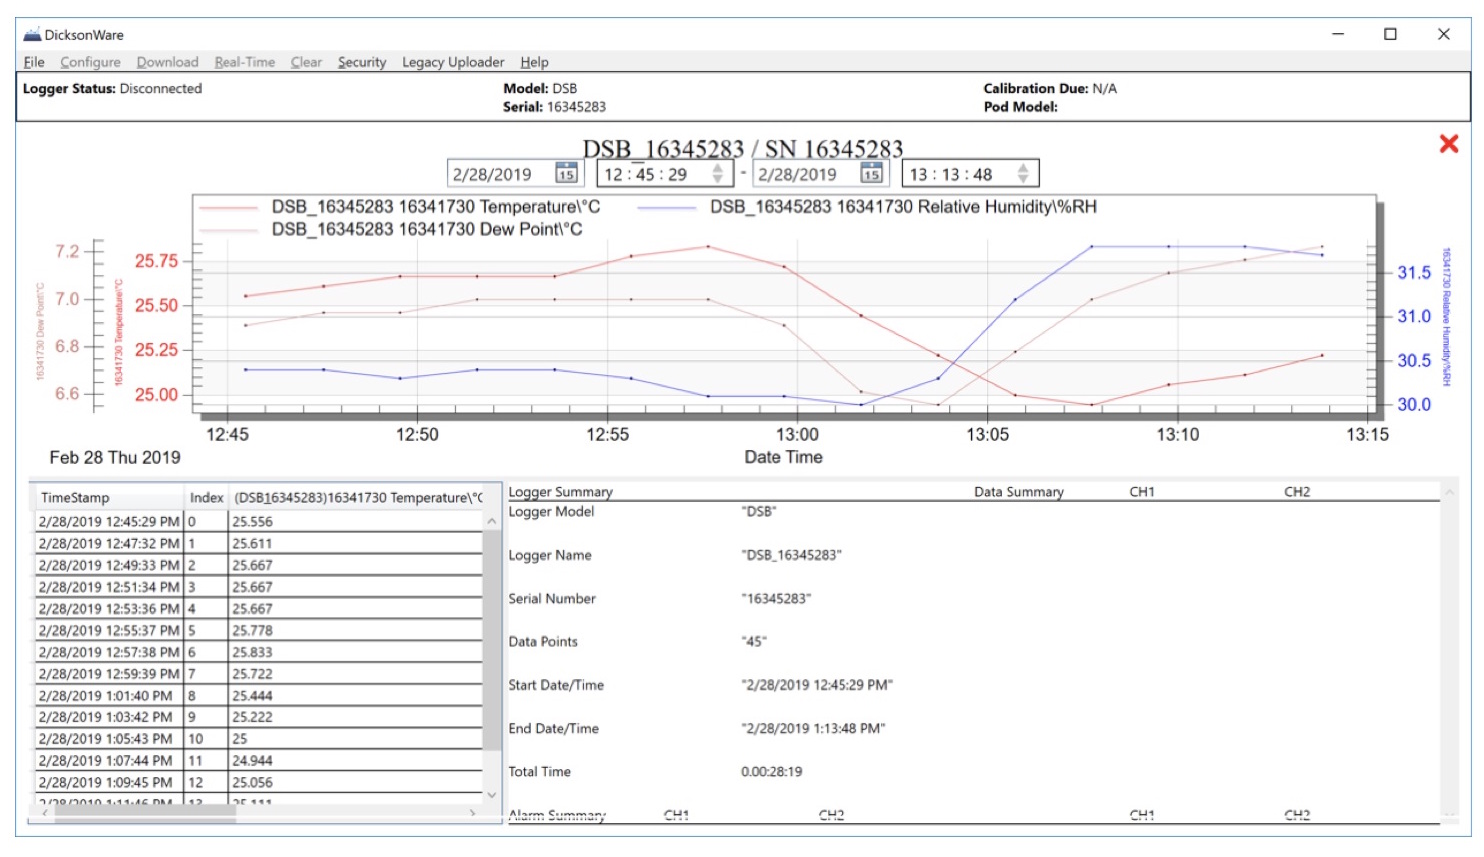This screenshot has width=1484, height=857.
Task: Open the File menu
Action: pos(34,62)
